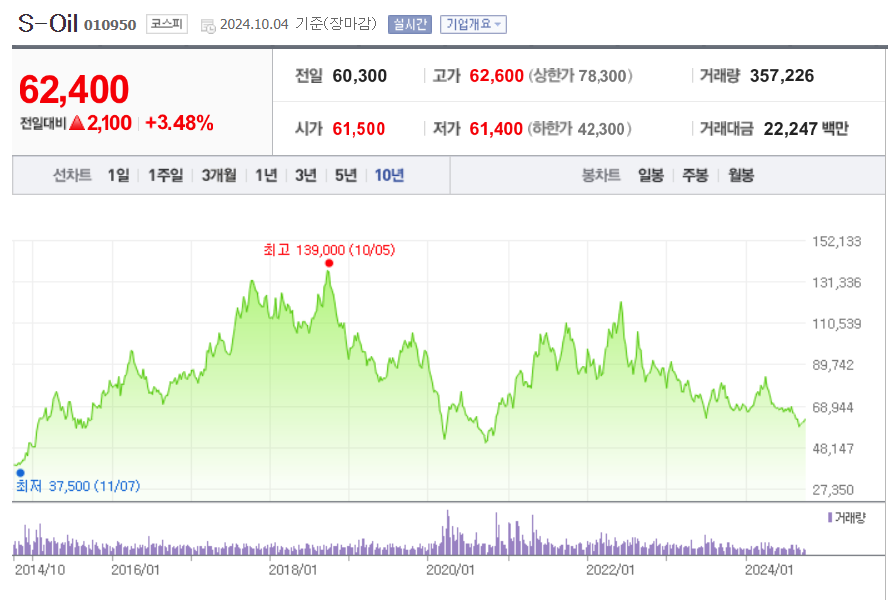Select the 3년 line chart period
The height and width of the screenshot is (600, 888).
coord(305,175)
